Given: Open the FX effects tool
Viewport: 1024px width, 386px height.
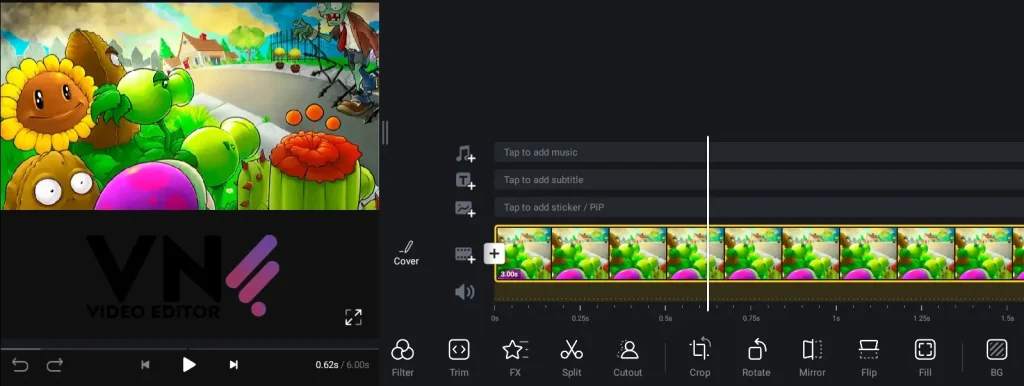Looking at the screenshot, I should (515, 357).
